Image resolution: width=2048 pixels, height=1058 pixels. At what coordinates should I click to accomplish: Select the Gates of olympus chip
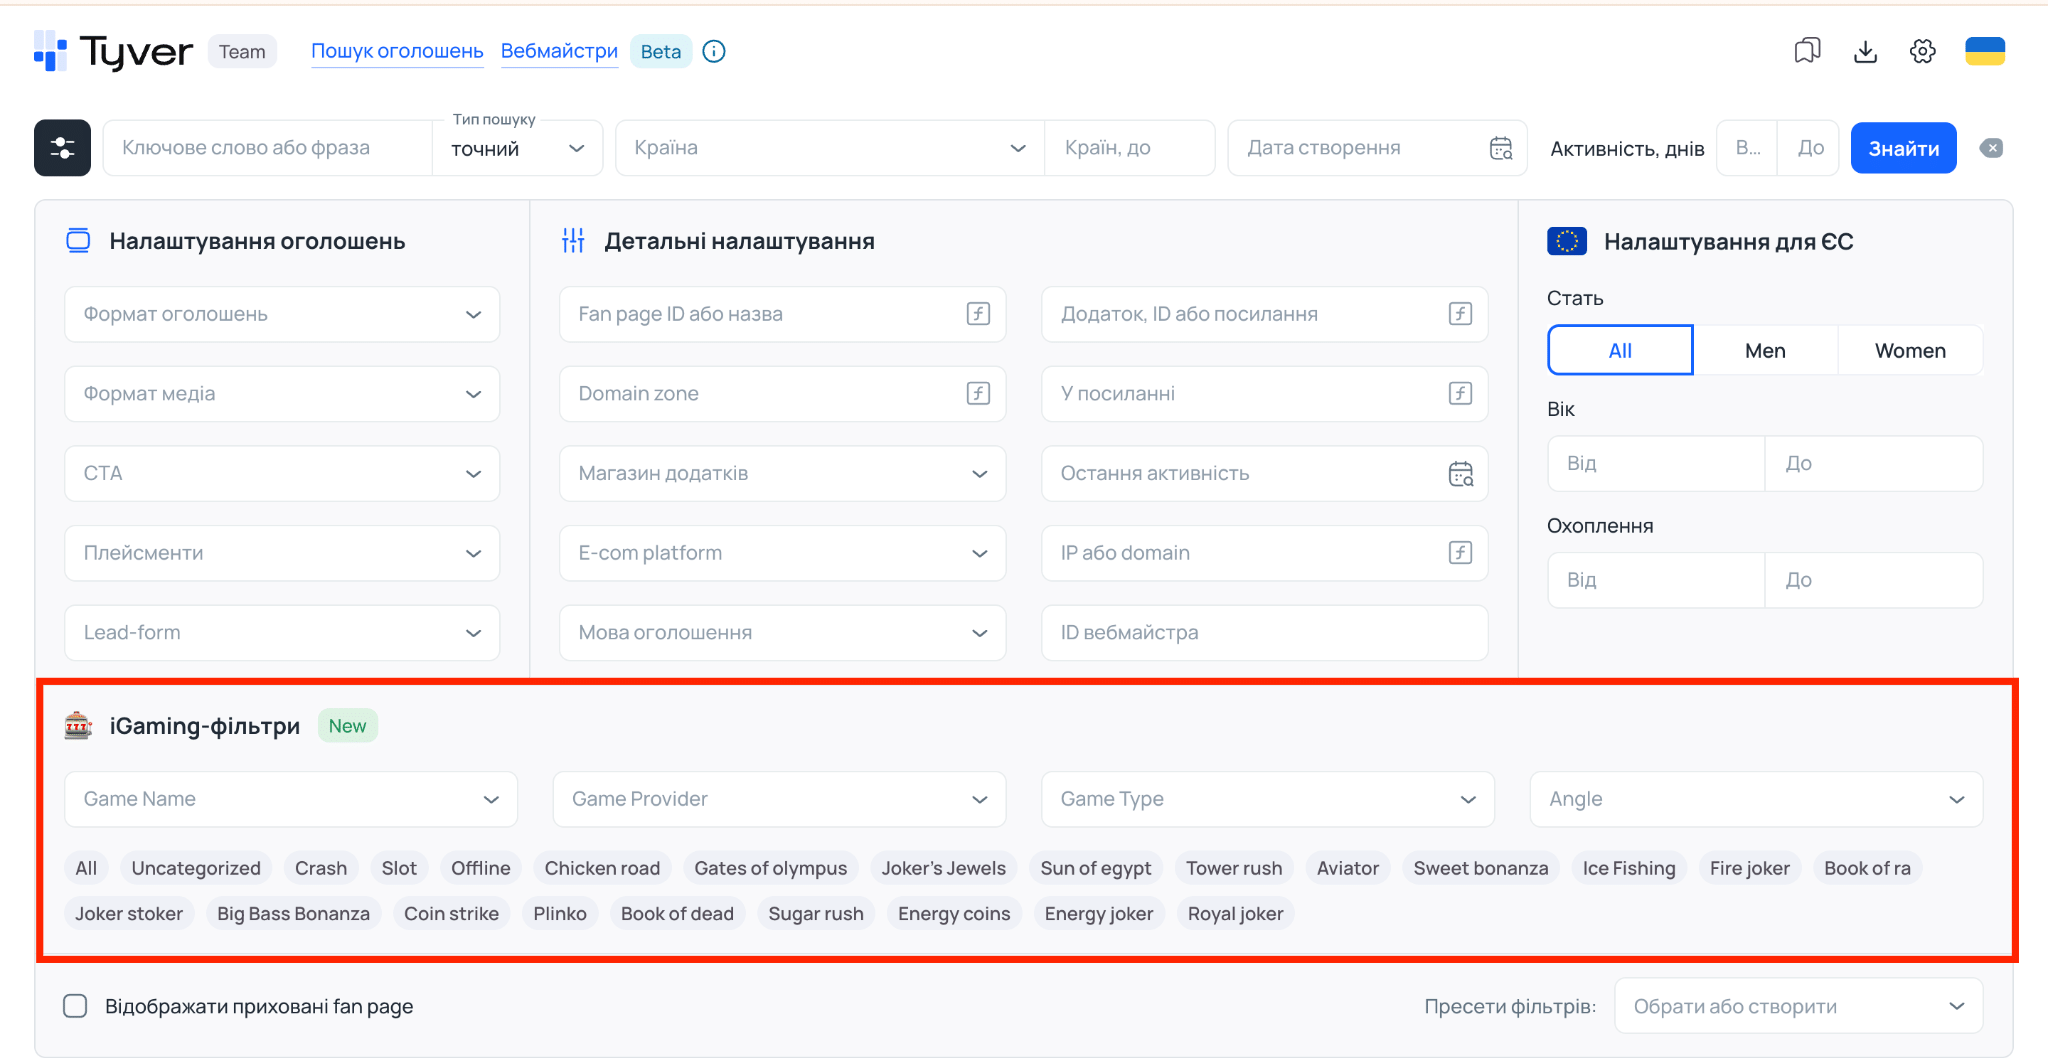pyautogui.click(x=771, y=868)
